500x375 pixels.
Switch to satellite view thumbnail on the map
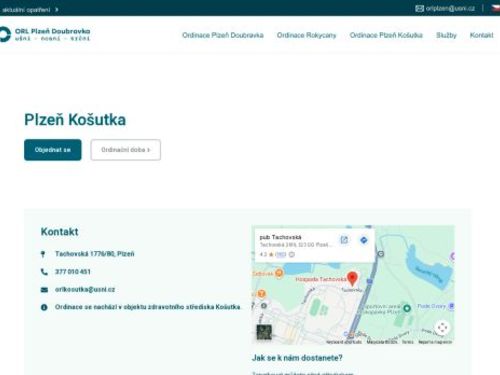264,332
